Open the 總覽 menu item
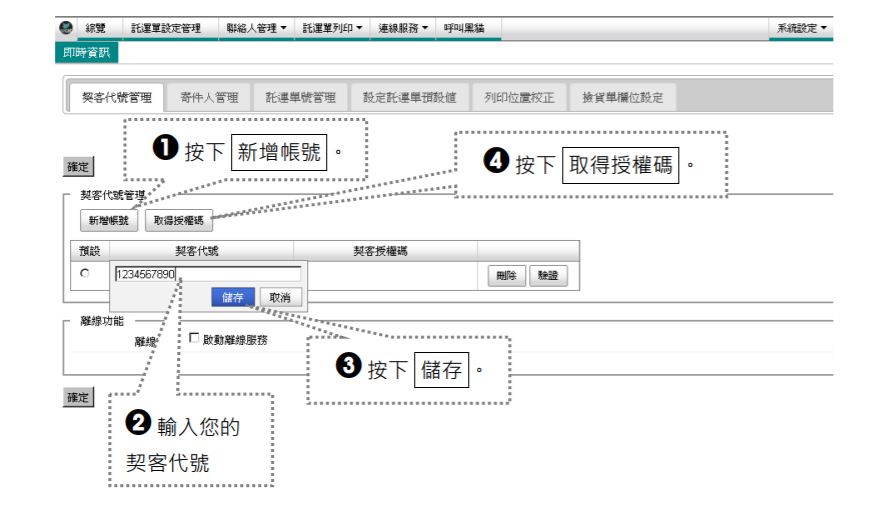The height and width of the screenshot is (512, 889). click(95, 28)
